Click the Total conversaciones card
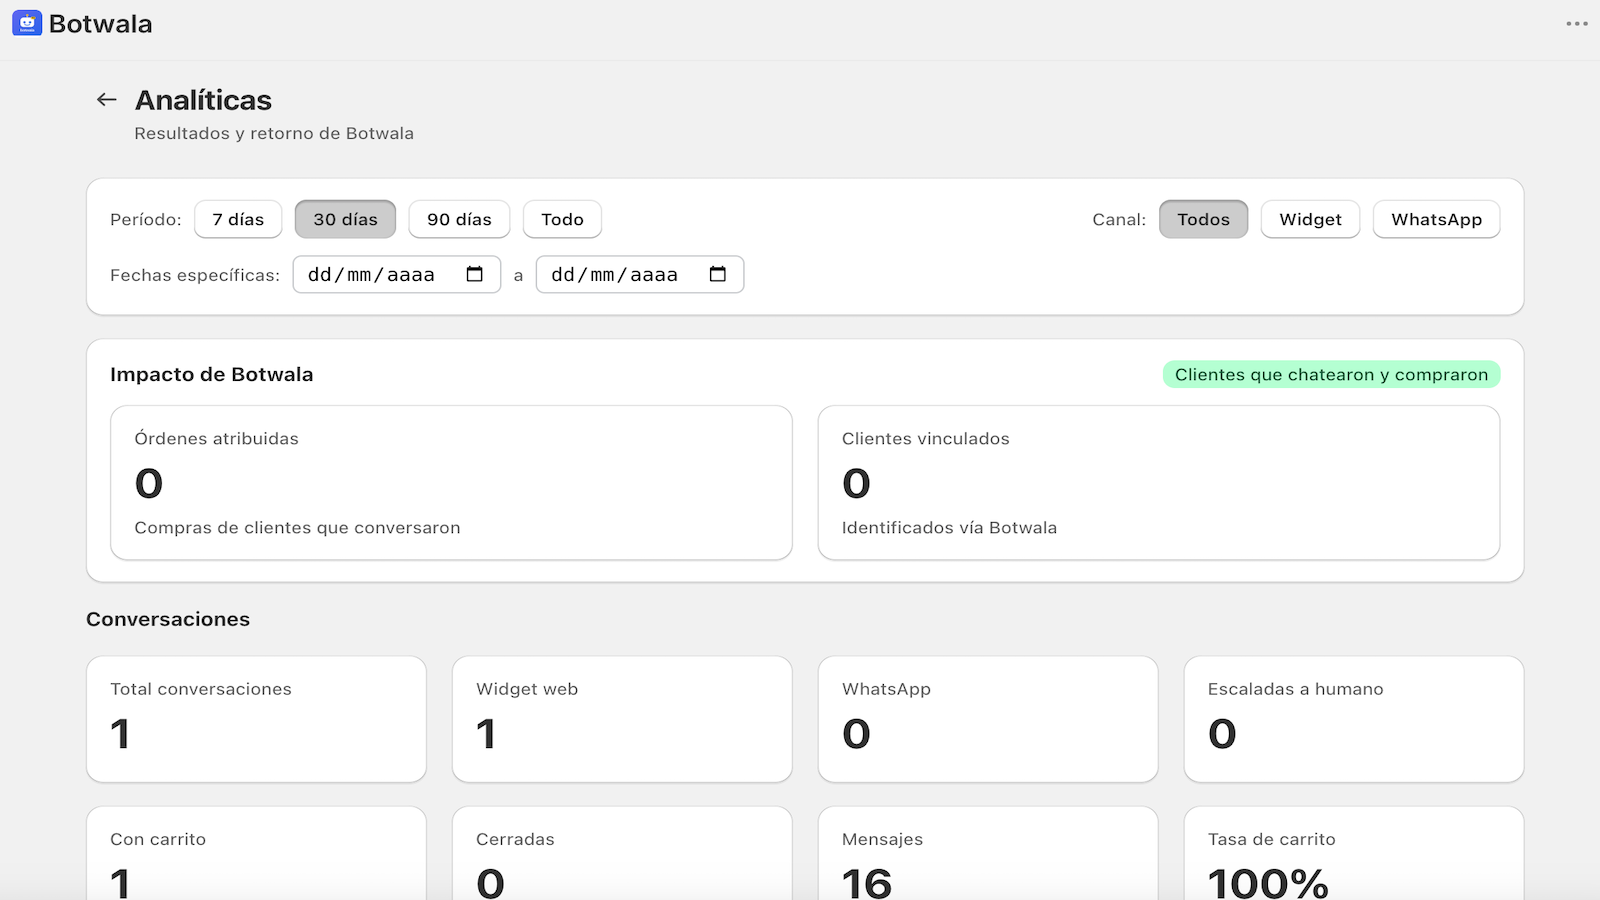1600x900 pixels. pyautogui.click(x=256, y=719)
